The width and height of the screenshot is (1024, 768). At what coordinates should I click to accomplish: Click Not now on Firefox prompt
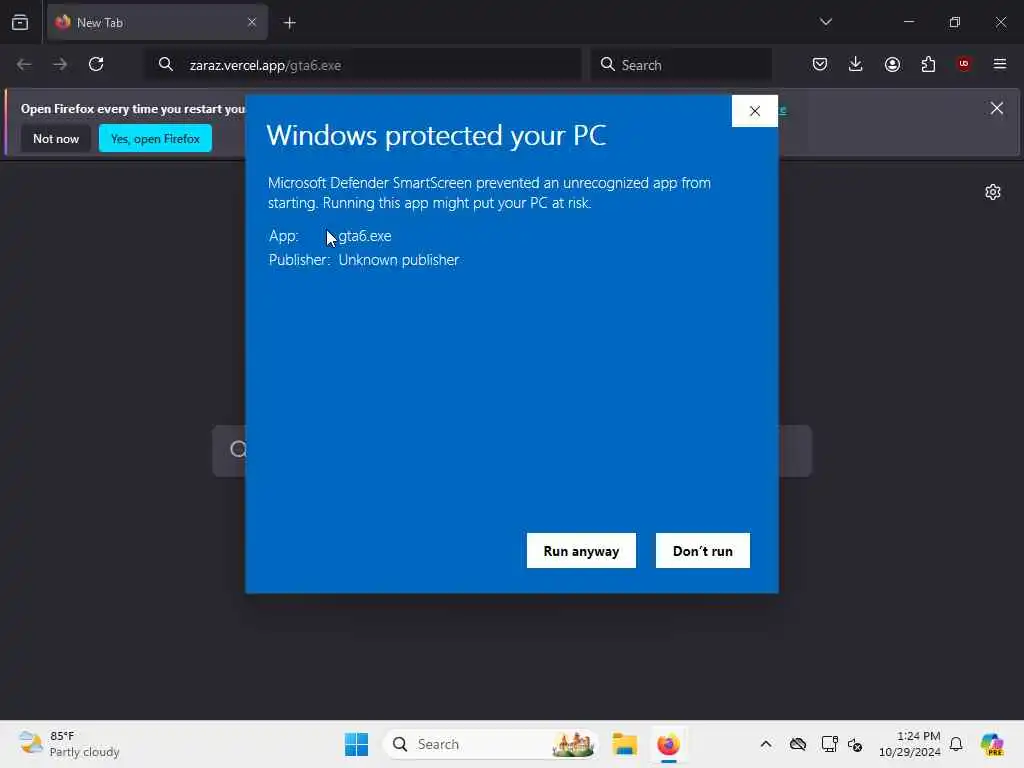point(56,138)
